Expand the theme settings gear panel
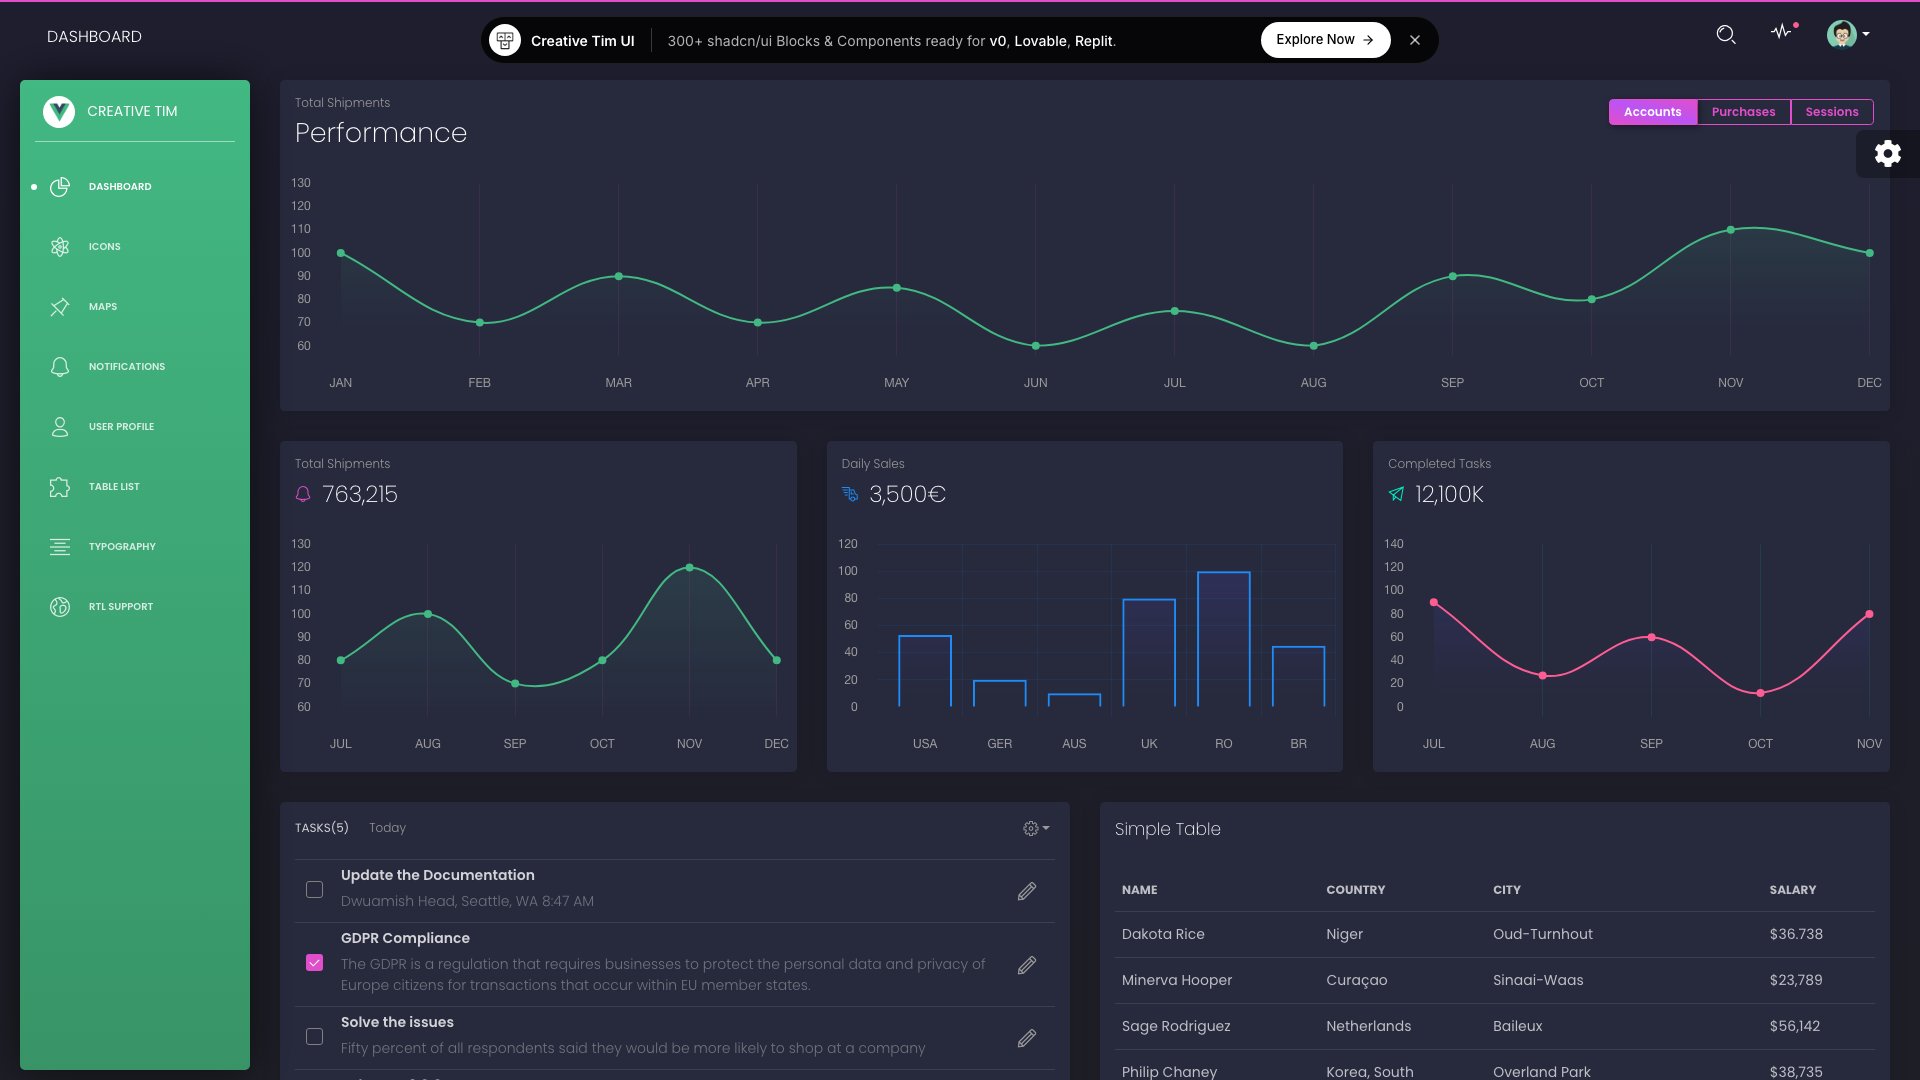Image resolution: width=1920 pixels, height=1080 pixels. 1887,153
